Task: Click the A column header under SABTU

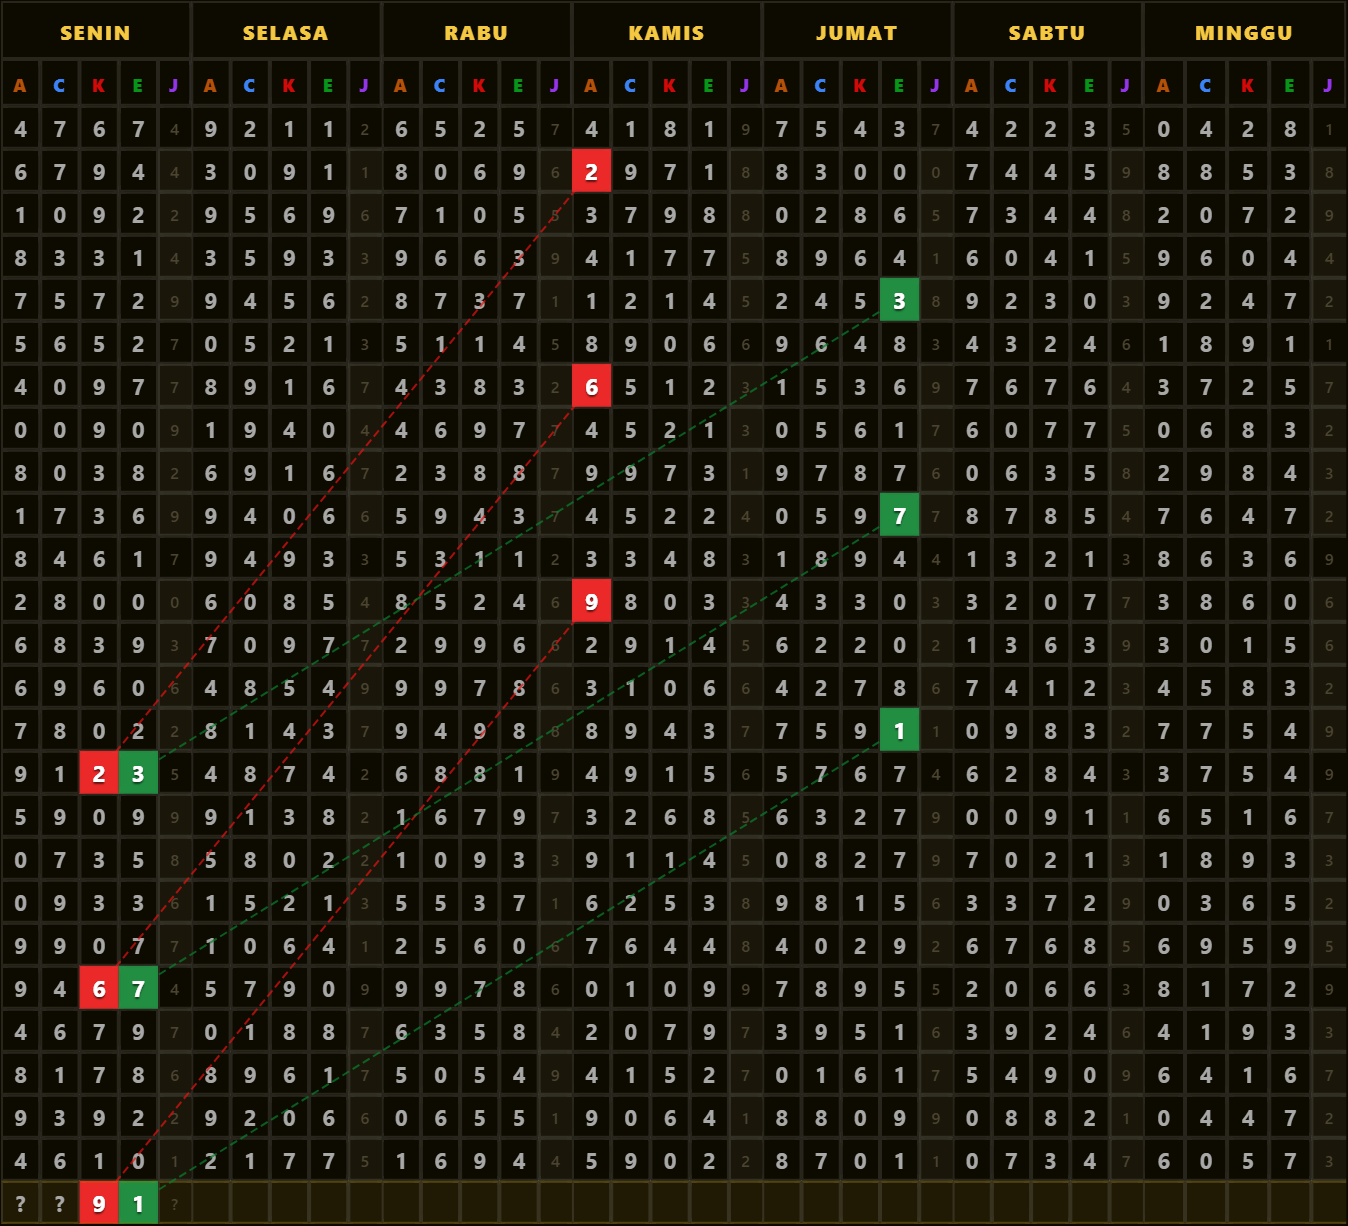Action: click(x=972, y=85)
